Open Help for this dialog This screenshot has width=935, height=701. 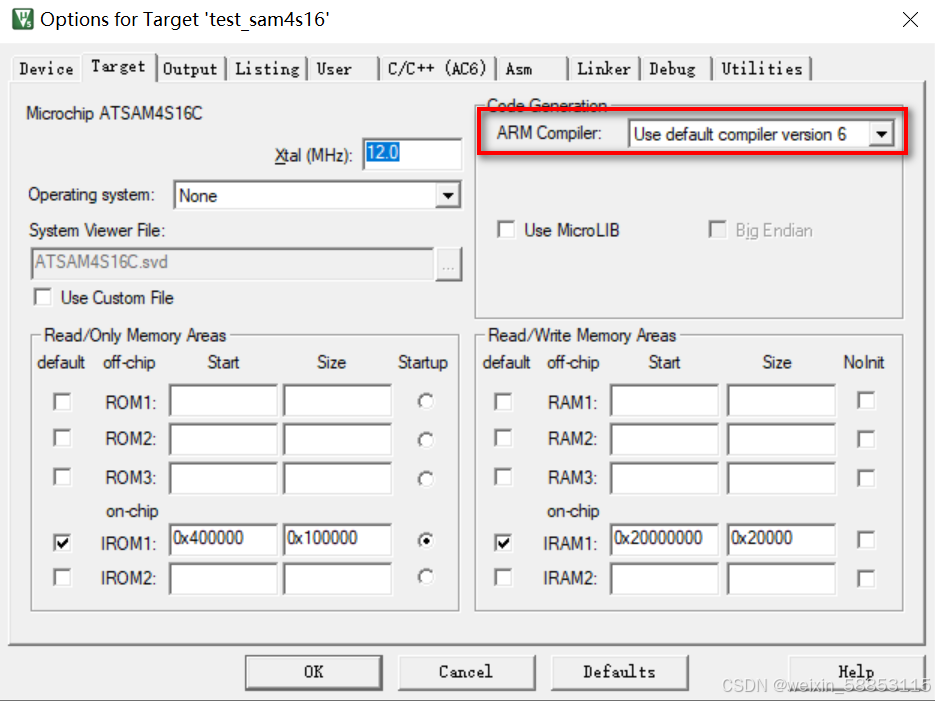[856, 672]
